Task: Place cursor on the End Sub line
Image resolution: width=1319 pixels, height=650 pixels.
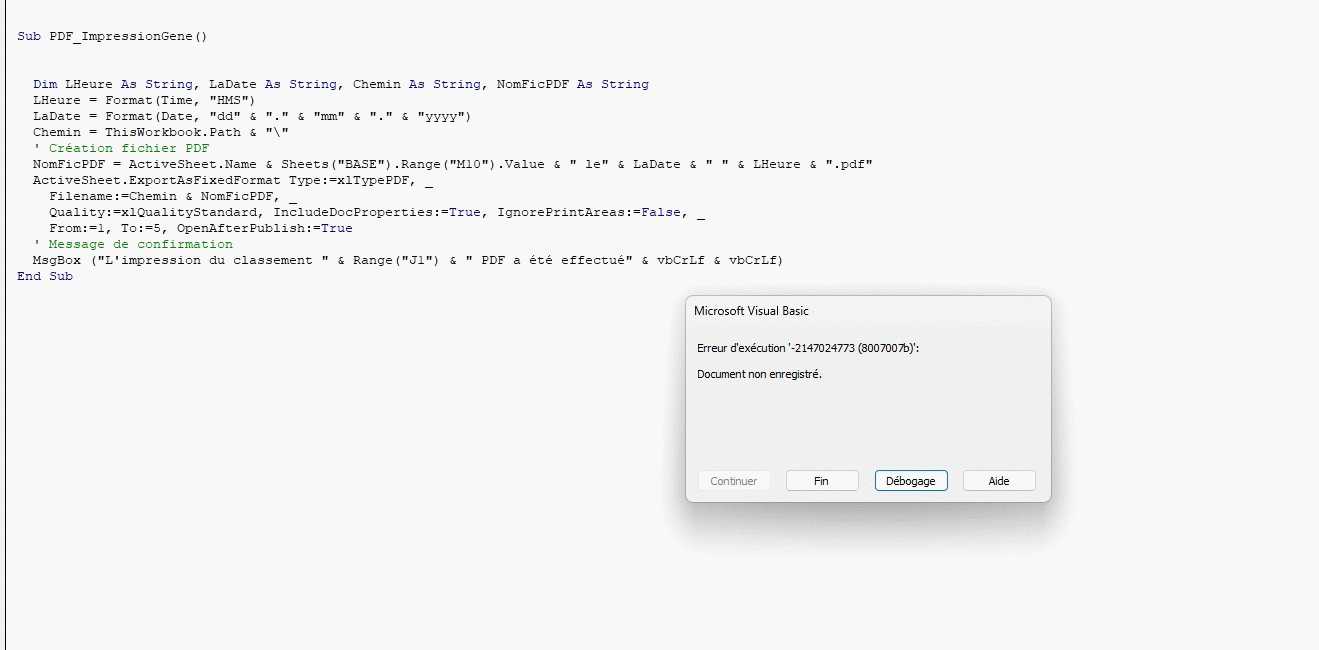Action: (45, 277)
